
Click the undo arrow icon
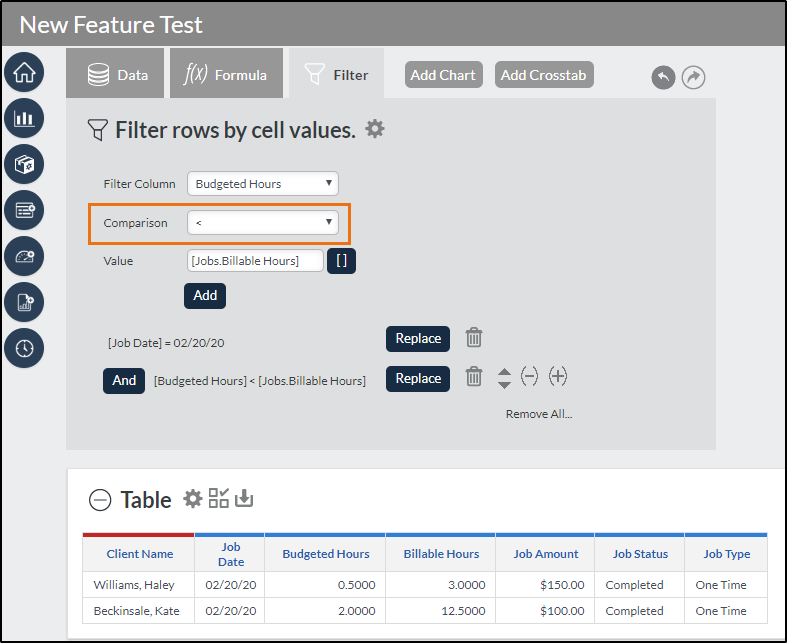(x=663, y=77)
